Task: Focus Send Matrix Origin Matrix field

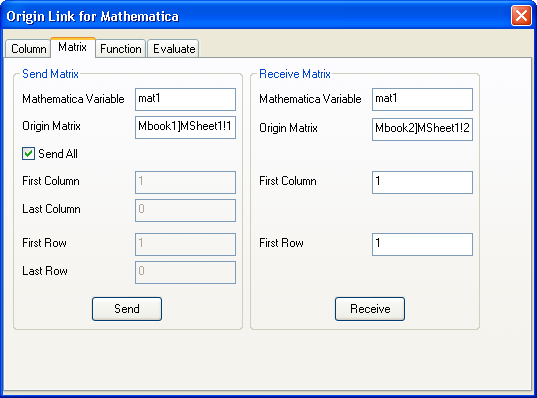Action: pyautogui.click(x=185, y=127)
